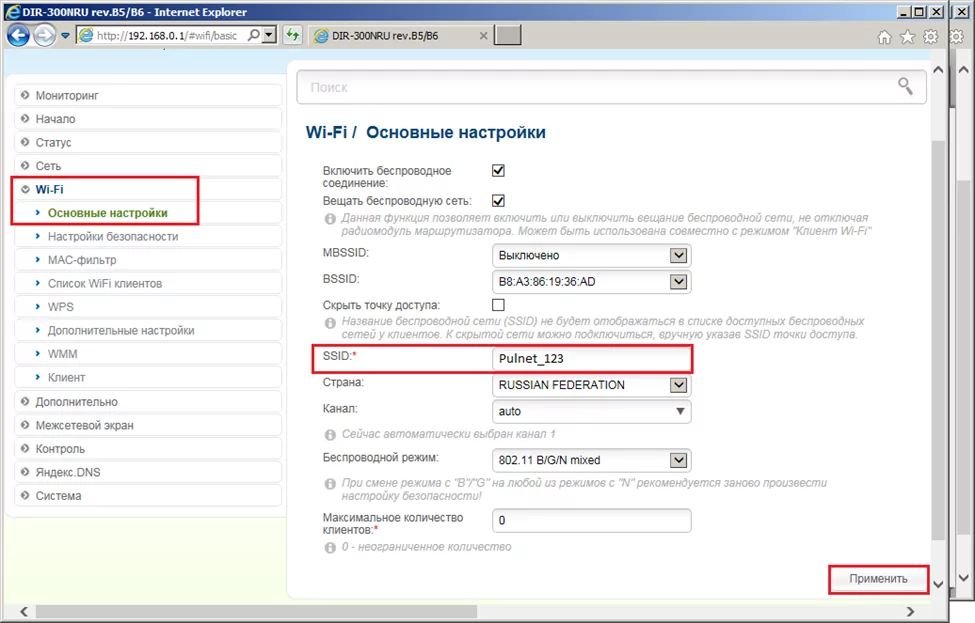Screen dimensions: 975x623
Task: Open Клиент submenu item
Action: [x=148, y=377]
